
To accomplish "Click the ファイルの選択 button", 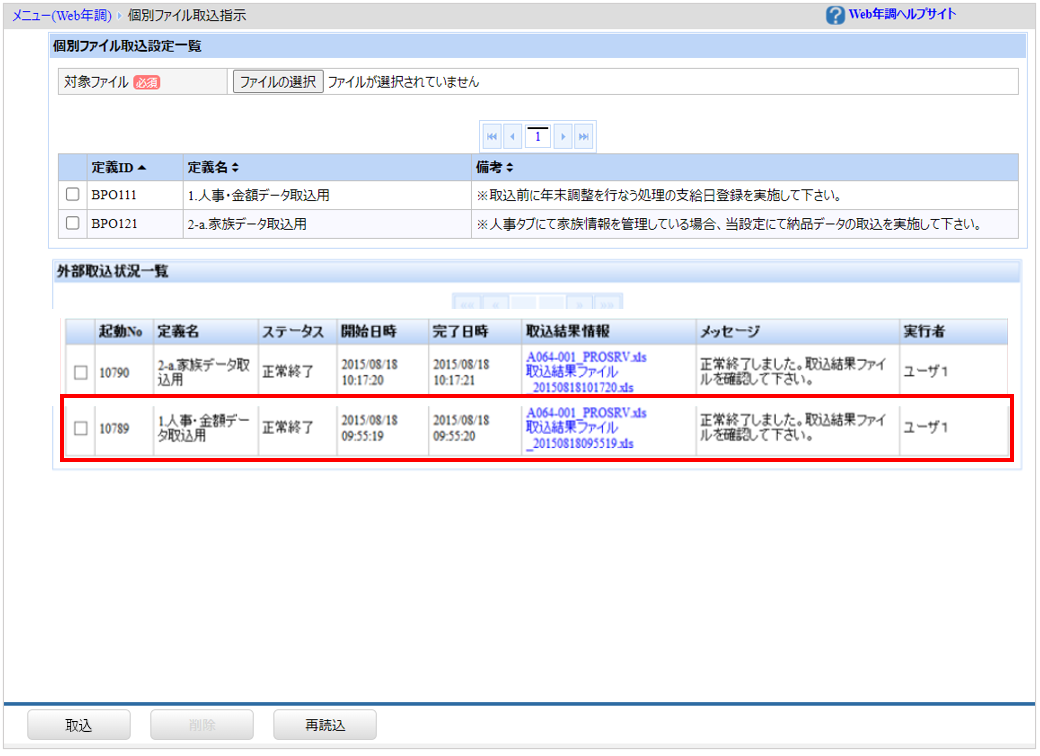I will tap(278, 82).
